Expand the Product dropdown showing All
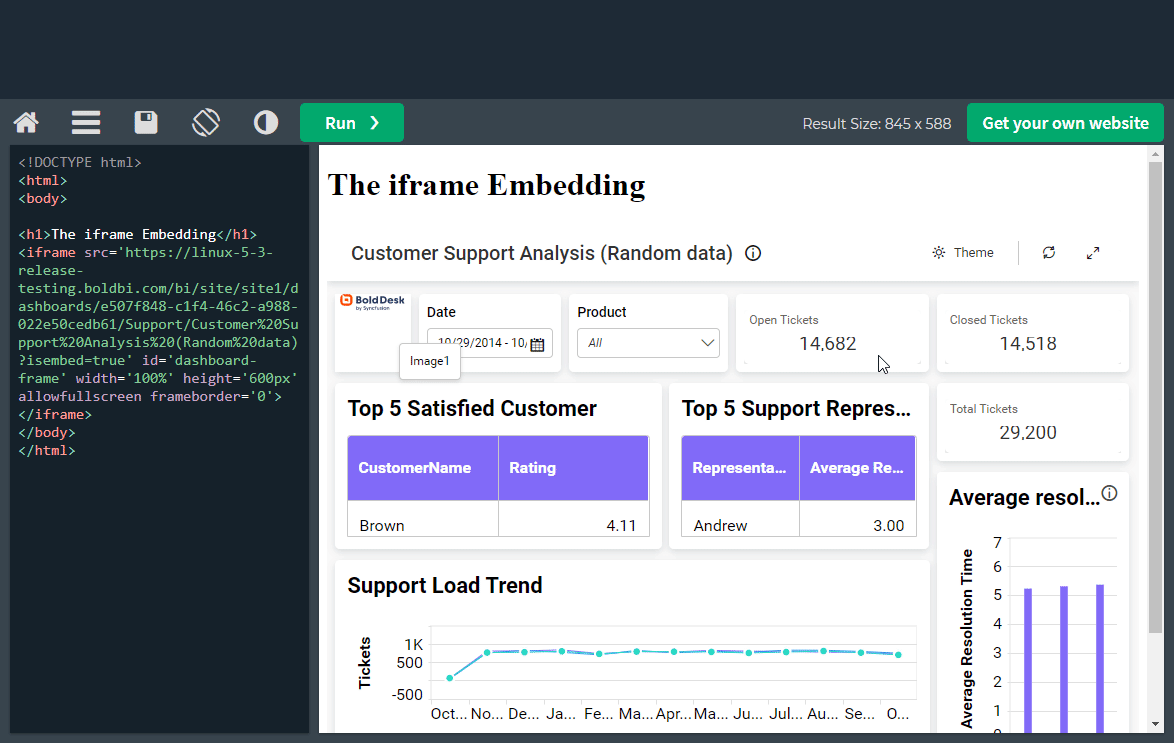Image resolution: width=1174 pixels, height=743 pixels. (648, 343)
